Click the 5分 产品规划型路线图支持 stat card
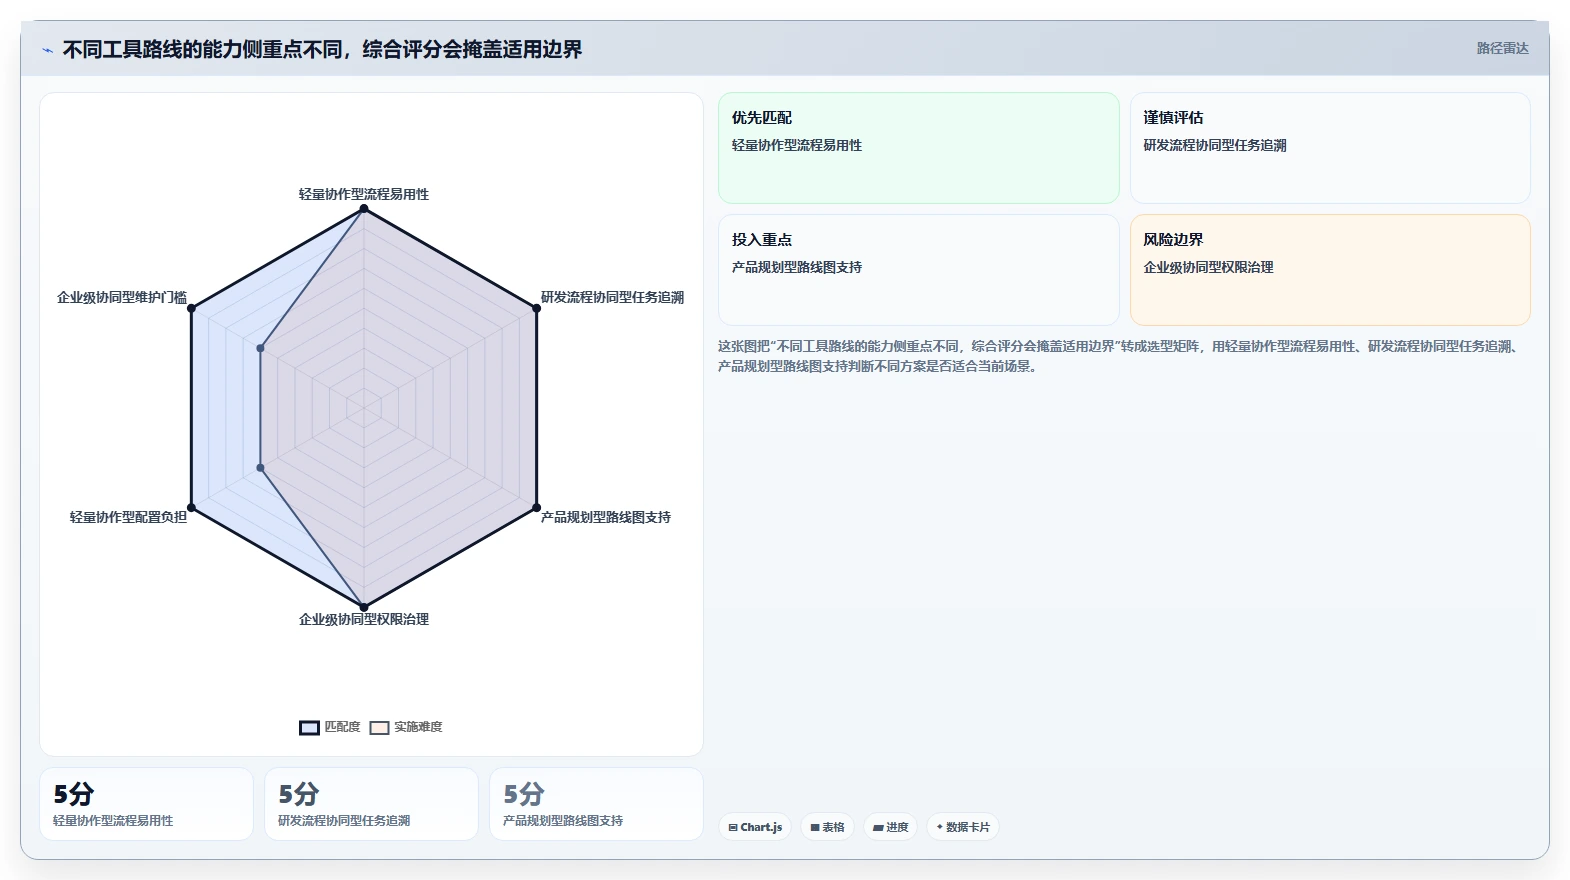Screen dimensions: 1570x880 [596, 804]
